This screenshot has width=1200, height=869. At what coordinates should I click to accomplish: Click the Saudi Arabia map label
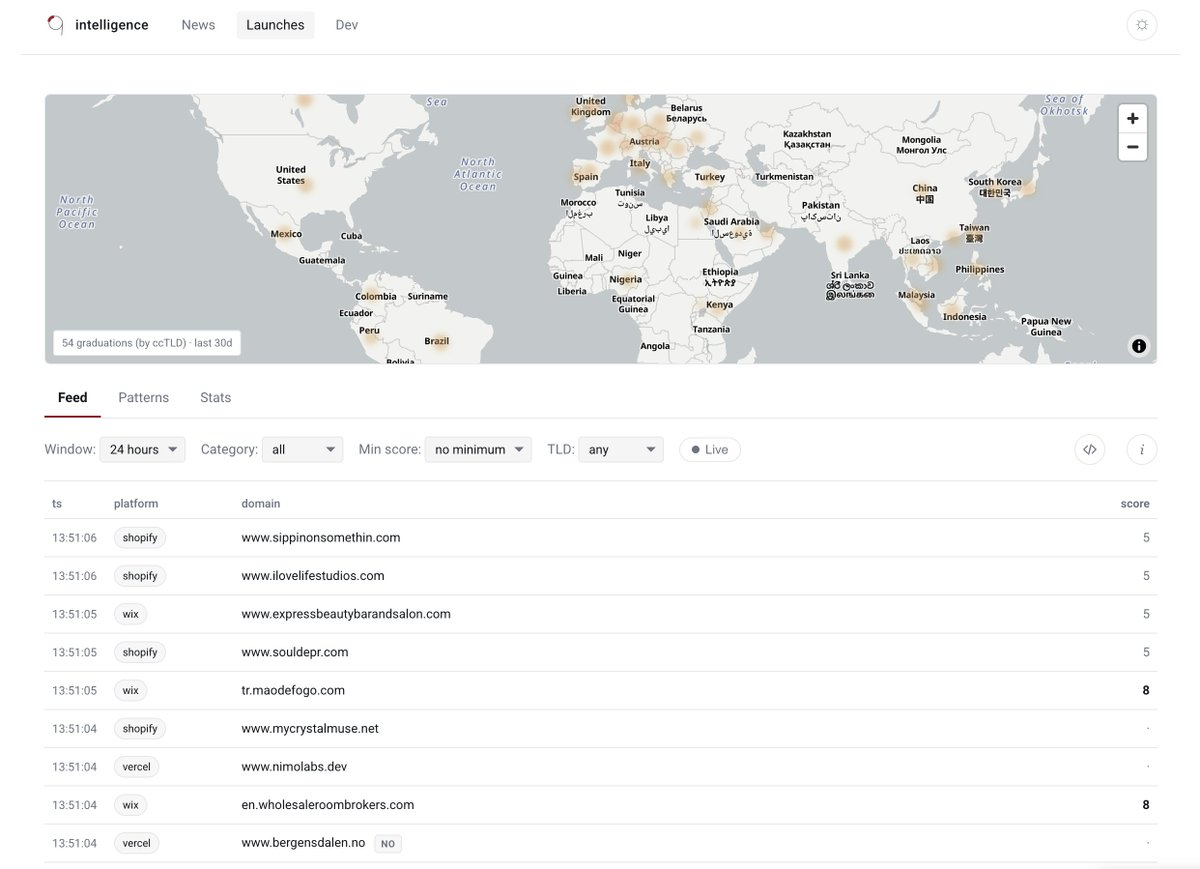click(732, 227)
